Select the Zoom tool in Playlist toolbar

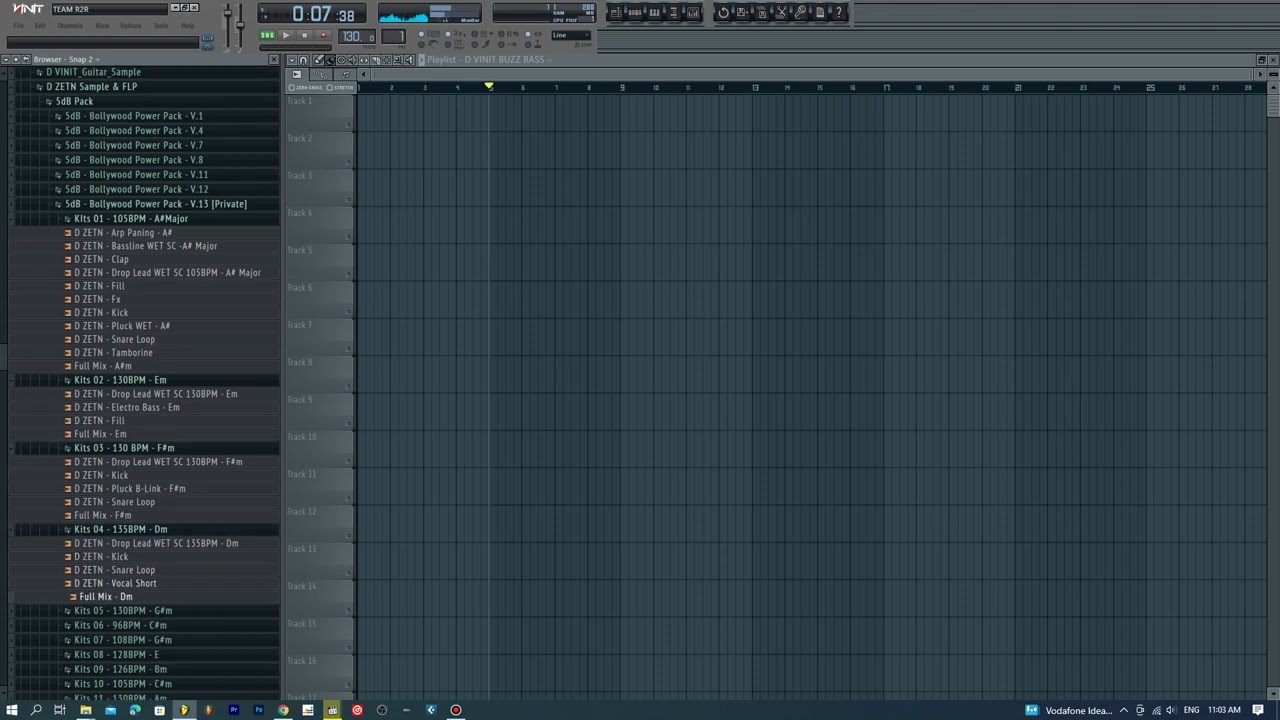coord(397,60)
